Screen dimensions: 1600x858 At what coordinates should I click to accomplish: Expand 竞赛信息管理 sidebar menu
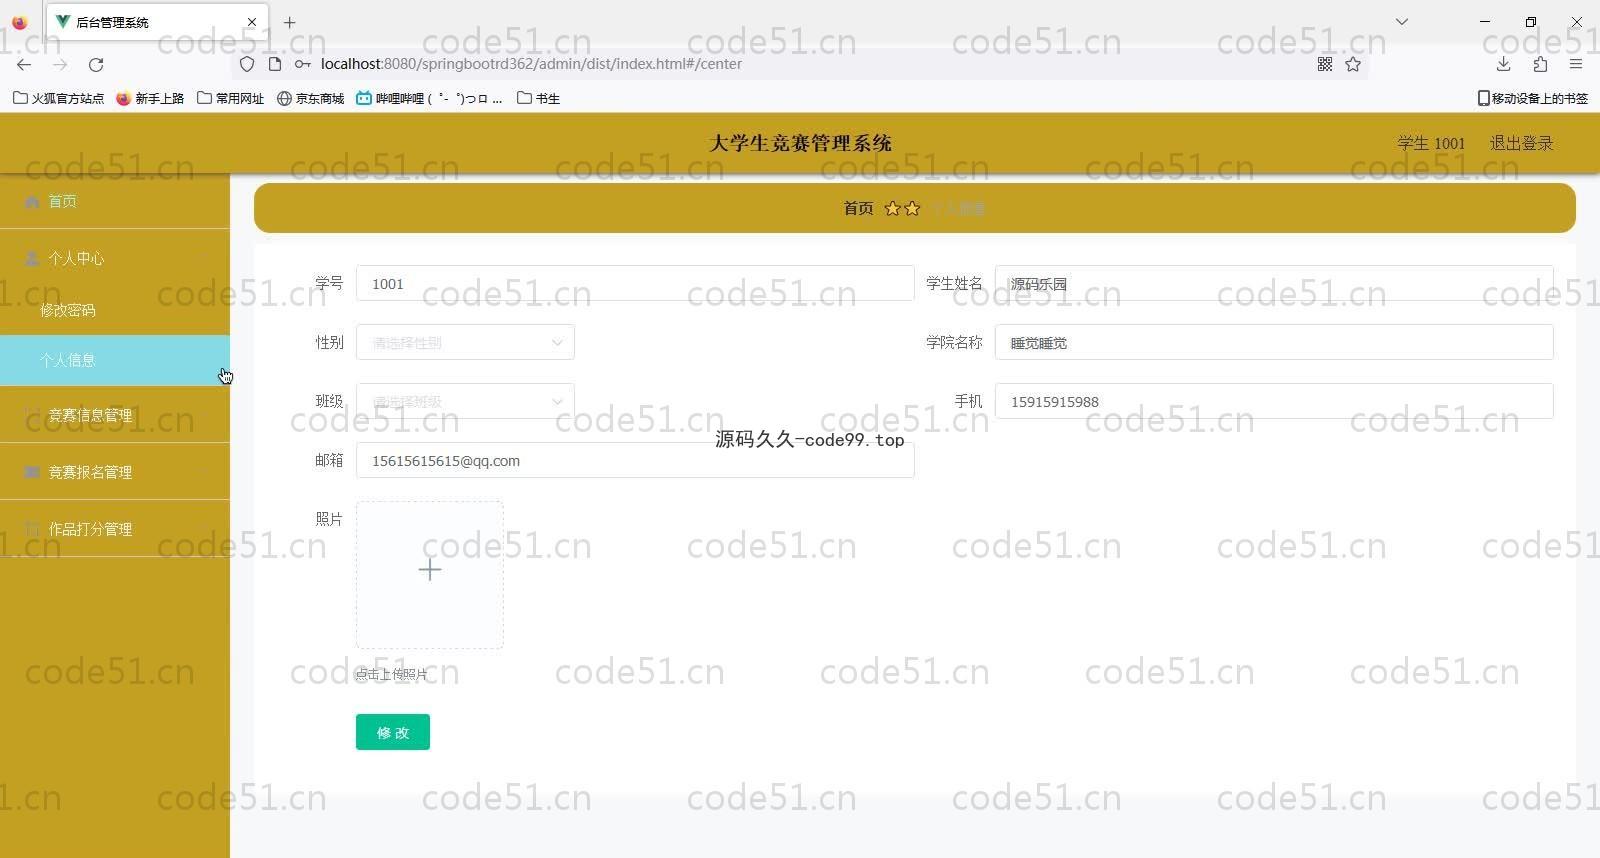[x=90, y=415]
